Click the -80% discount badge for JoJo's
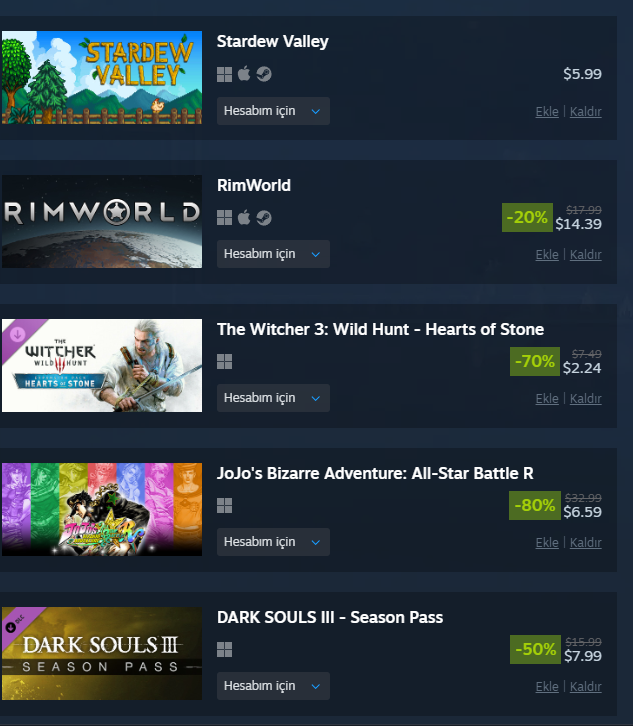The image size is (633, 726). click(x=535, y=505)
